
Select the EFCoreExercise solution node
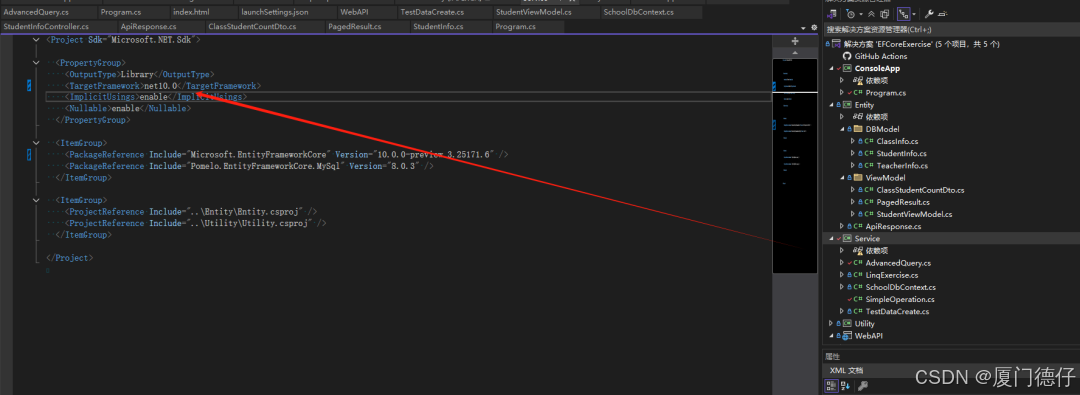pyautogui.click(x=922, y=44)
